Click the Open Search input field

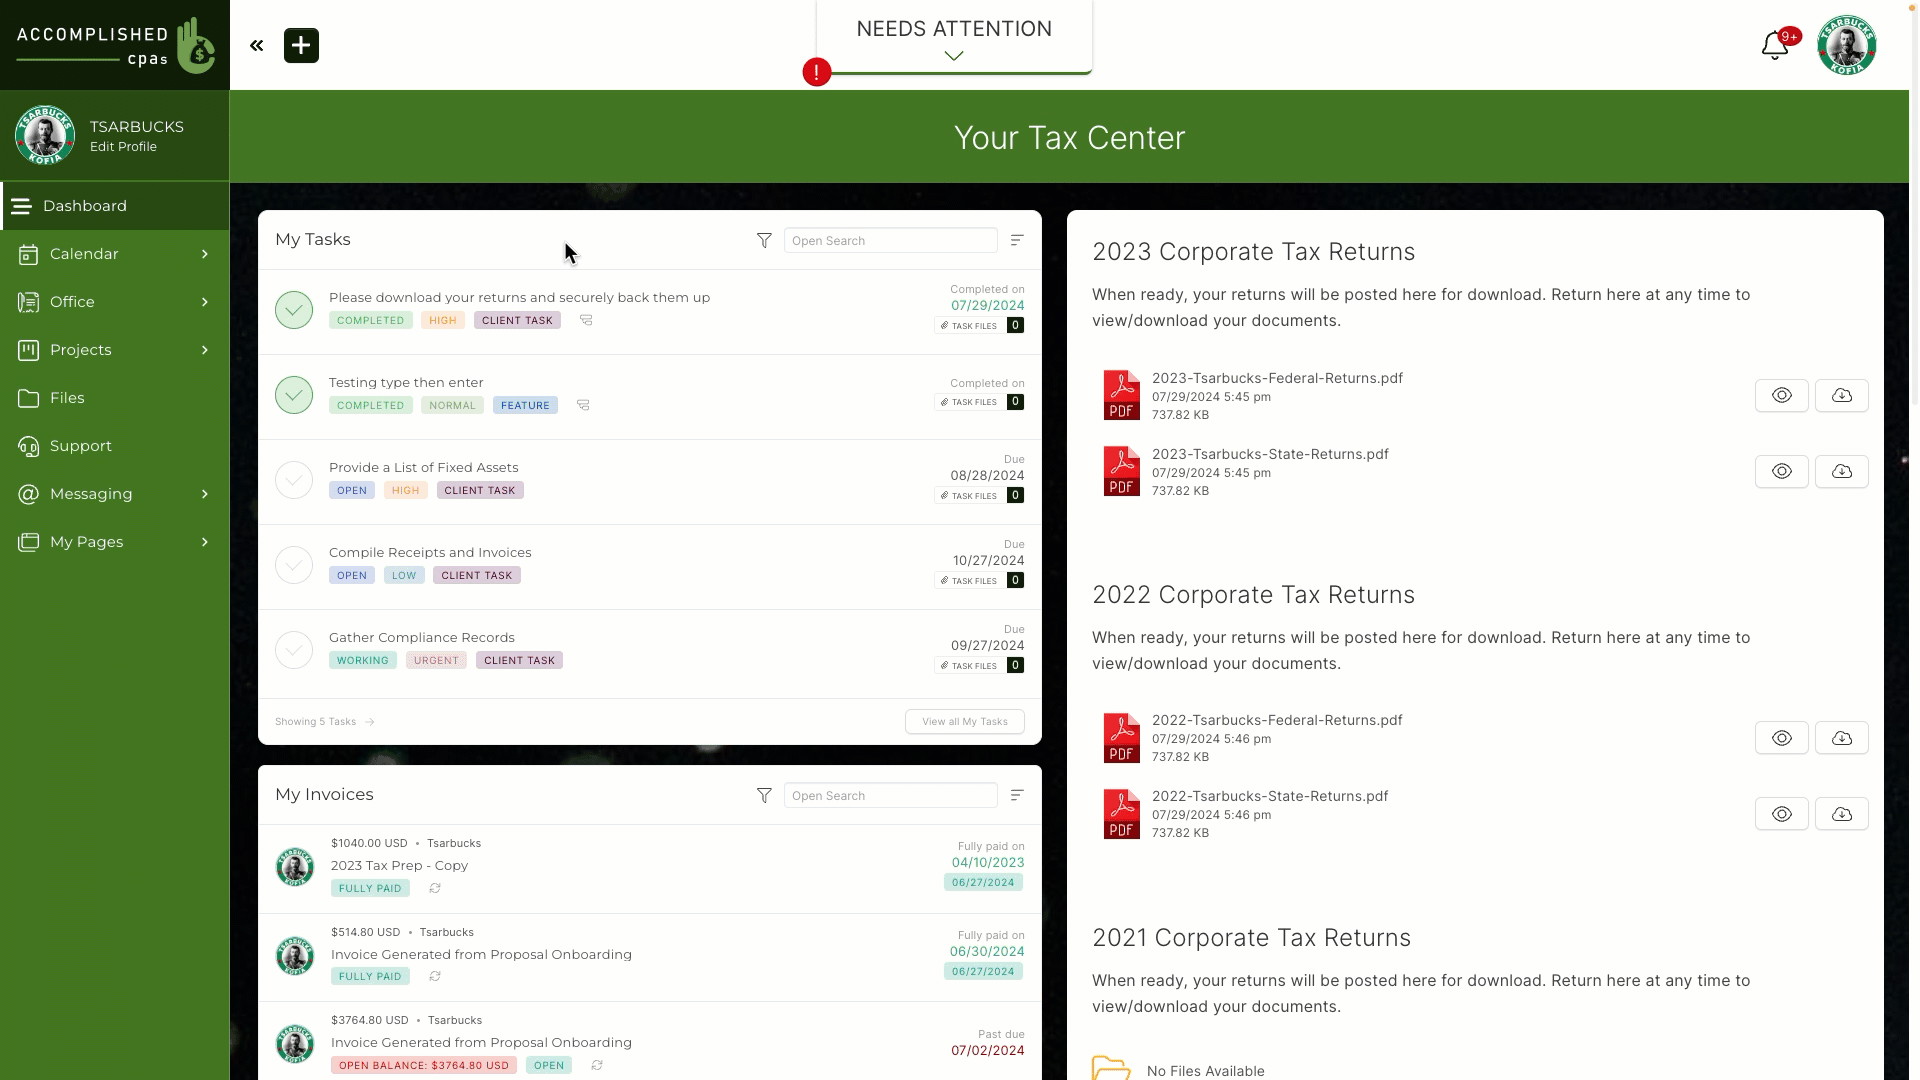(x=891, y=240)
